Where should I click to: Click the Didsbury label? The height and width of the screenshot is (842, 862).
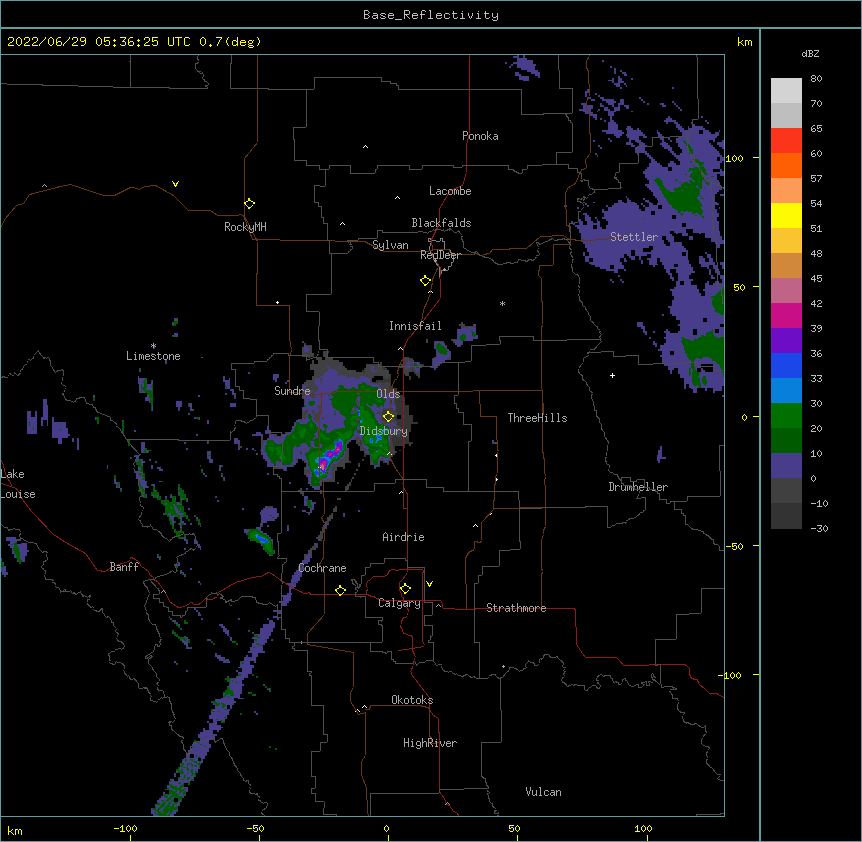click(x=384, y=431)
